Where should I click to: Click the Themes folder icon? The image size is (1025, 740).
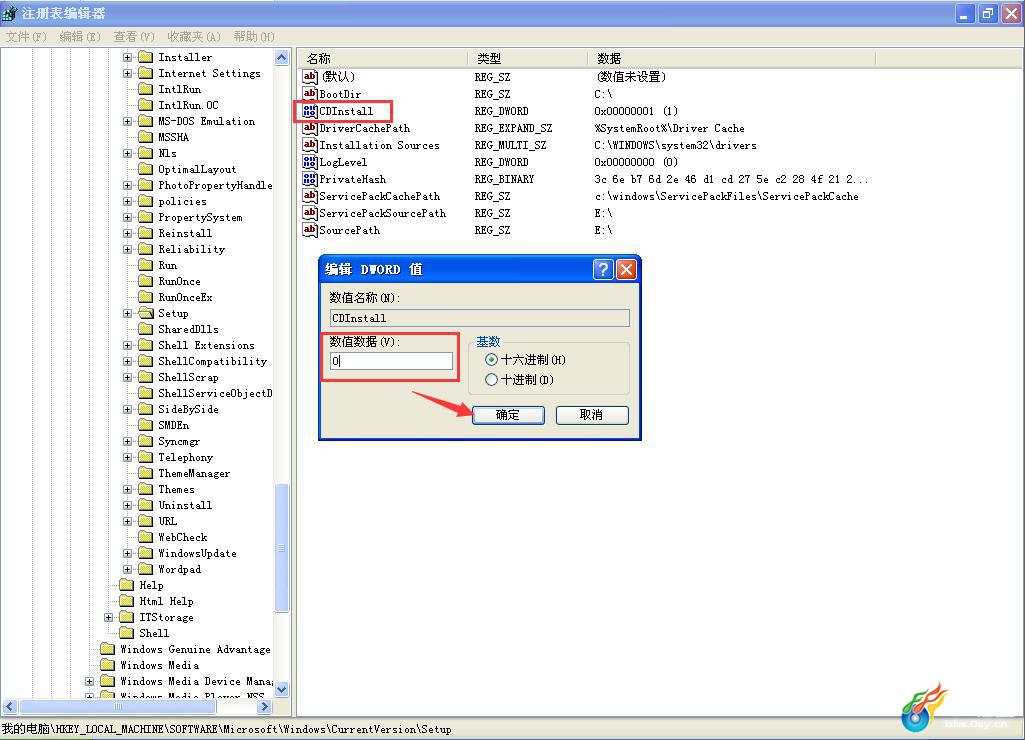[x=146, y=489]
